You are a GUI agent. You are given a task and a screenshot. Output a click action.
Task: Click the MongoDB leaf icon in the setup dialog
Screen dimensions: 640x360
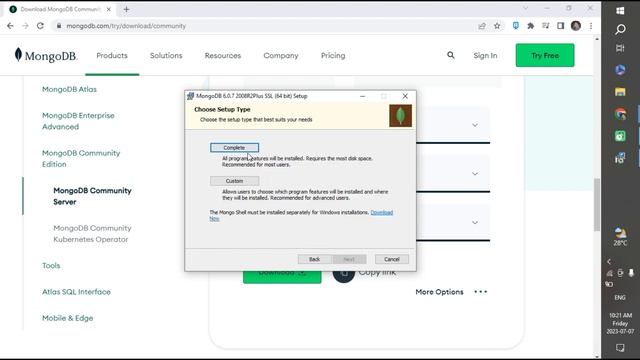tap(400, 116)
